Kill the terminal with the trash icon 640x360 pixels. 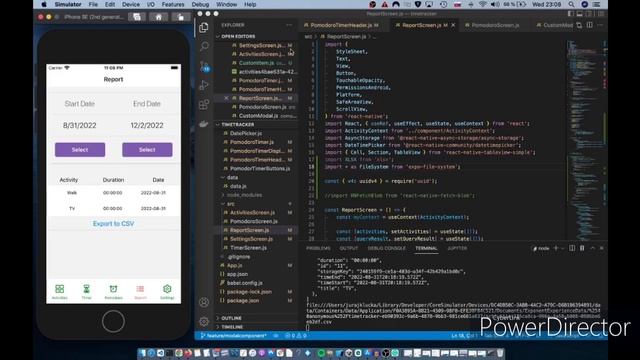click(x=582, y=248)
